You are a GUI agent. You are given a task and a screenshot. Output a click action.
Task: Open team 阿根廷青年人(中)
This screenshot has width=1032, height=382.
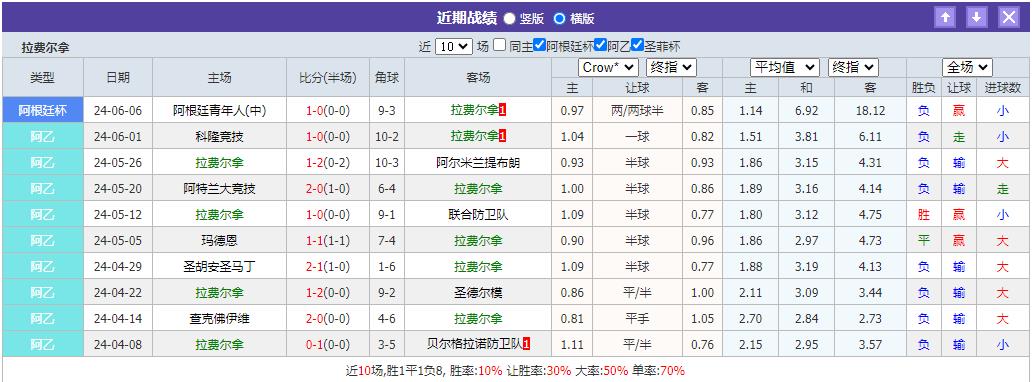tap(219, 111)
